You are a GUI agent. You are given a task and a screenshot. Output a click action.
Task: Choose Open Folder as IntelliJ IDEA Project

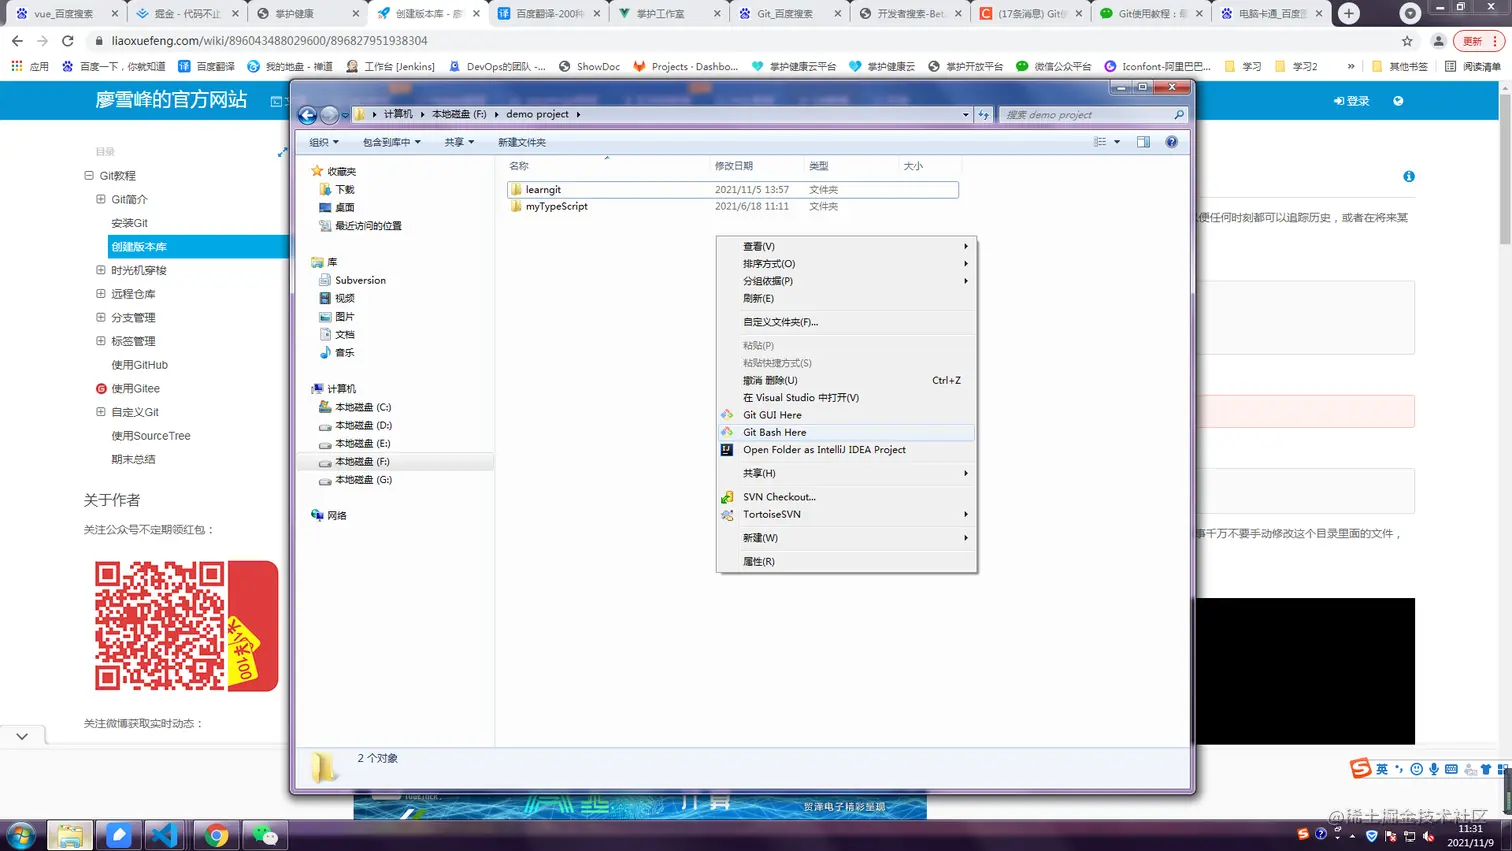[846, 450]
